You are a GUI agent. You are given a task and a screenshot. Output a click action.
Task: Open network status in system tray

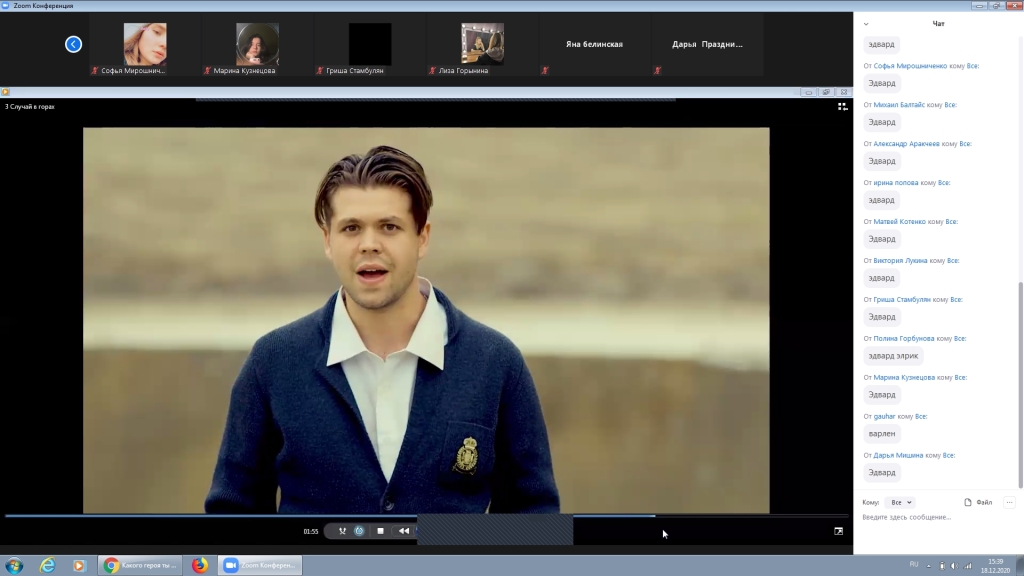coord(968,566)
